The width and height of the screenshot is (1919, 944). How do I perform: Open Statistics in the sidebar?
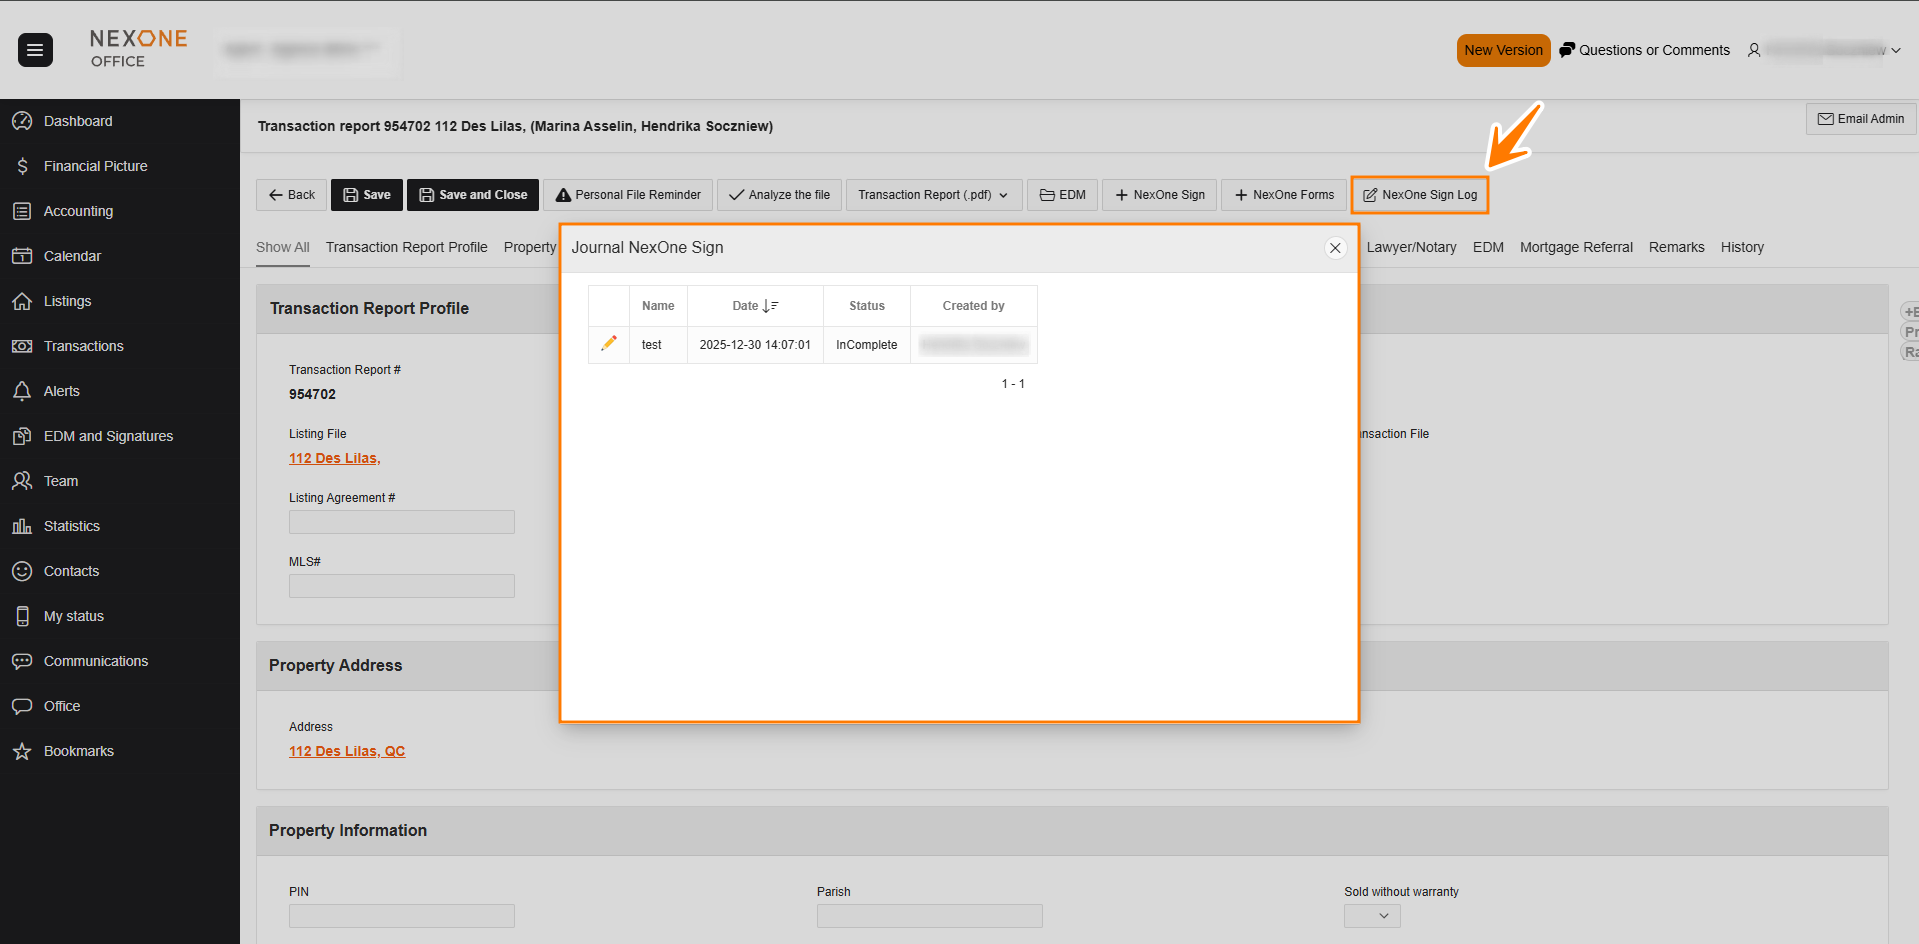click(71, 526)
